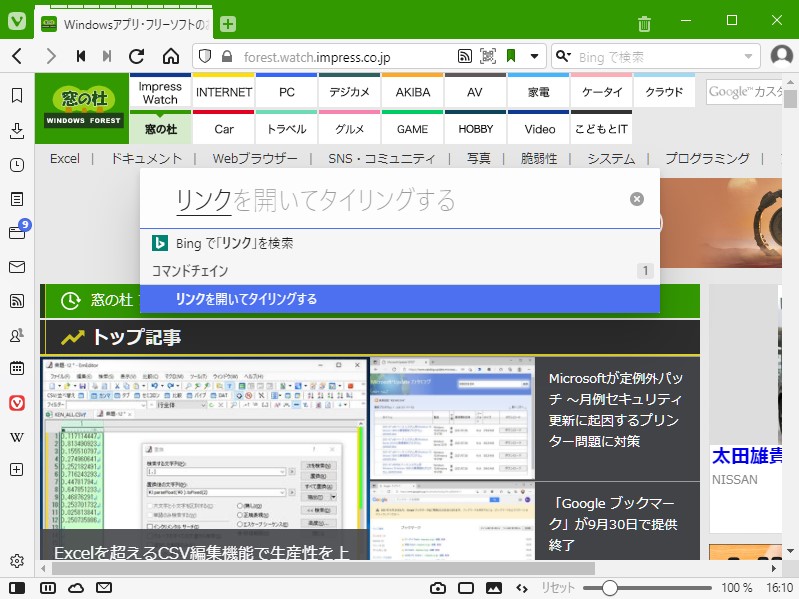Show site info padlock

click(227, 56)
